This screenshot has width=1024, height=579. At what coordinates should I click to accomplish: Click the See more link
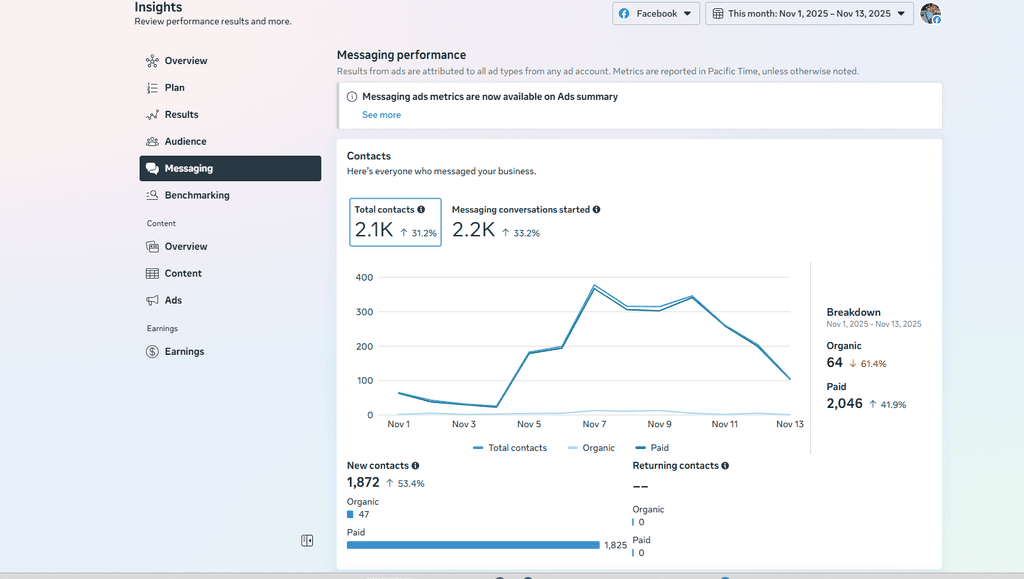pos(381,115)
